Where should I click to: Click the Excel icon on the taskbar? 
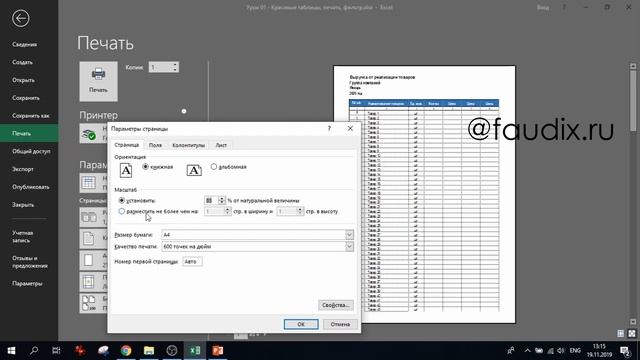[195, 351]
